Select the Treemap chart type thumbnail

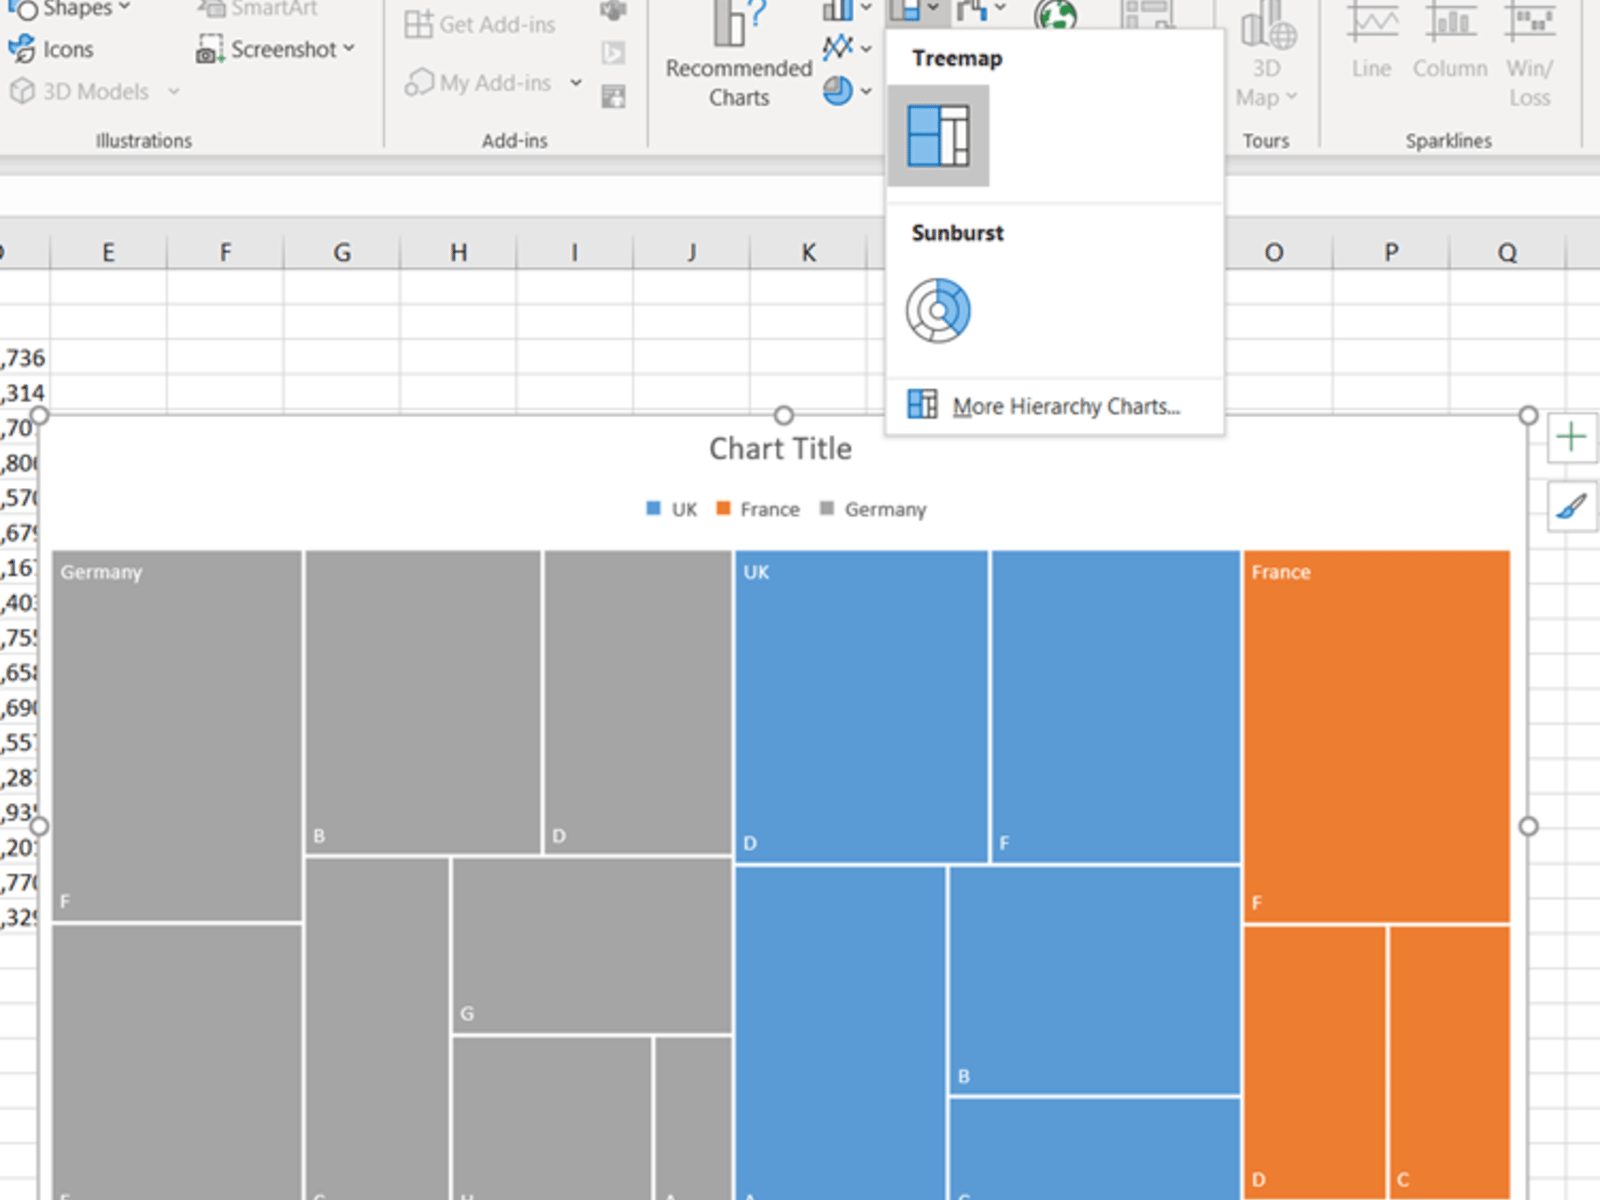(x=938, y=136)
